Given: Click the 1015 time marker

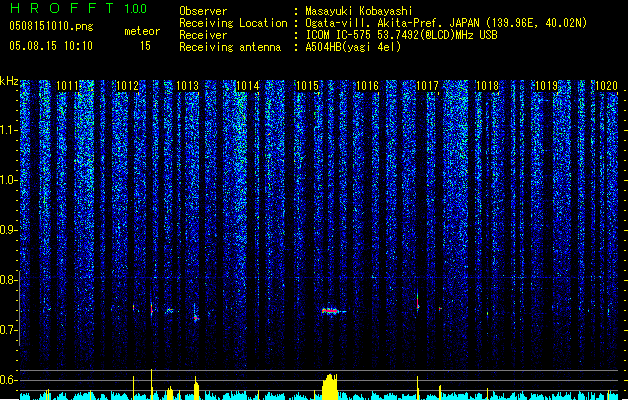Looking at the screenshot, I should point(307,86).
